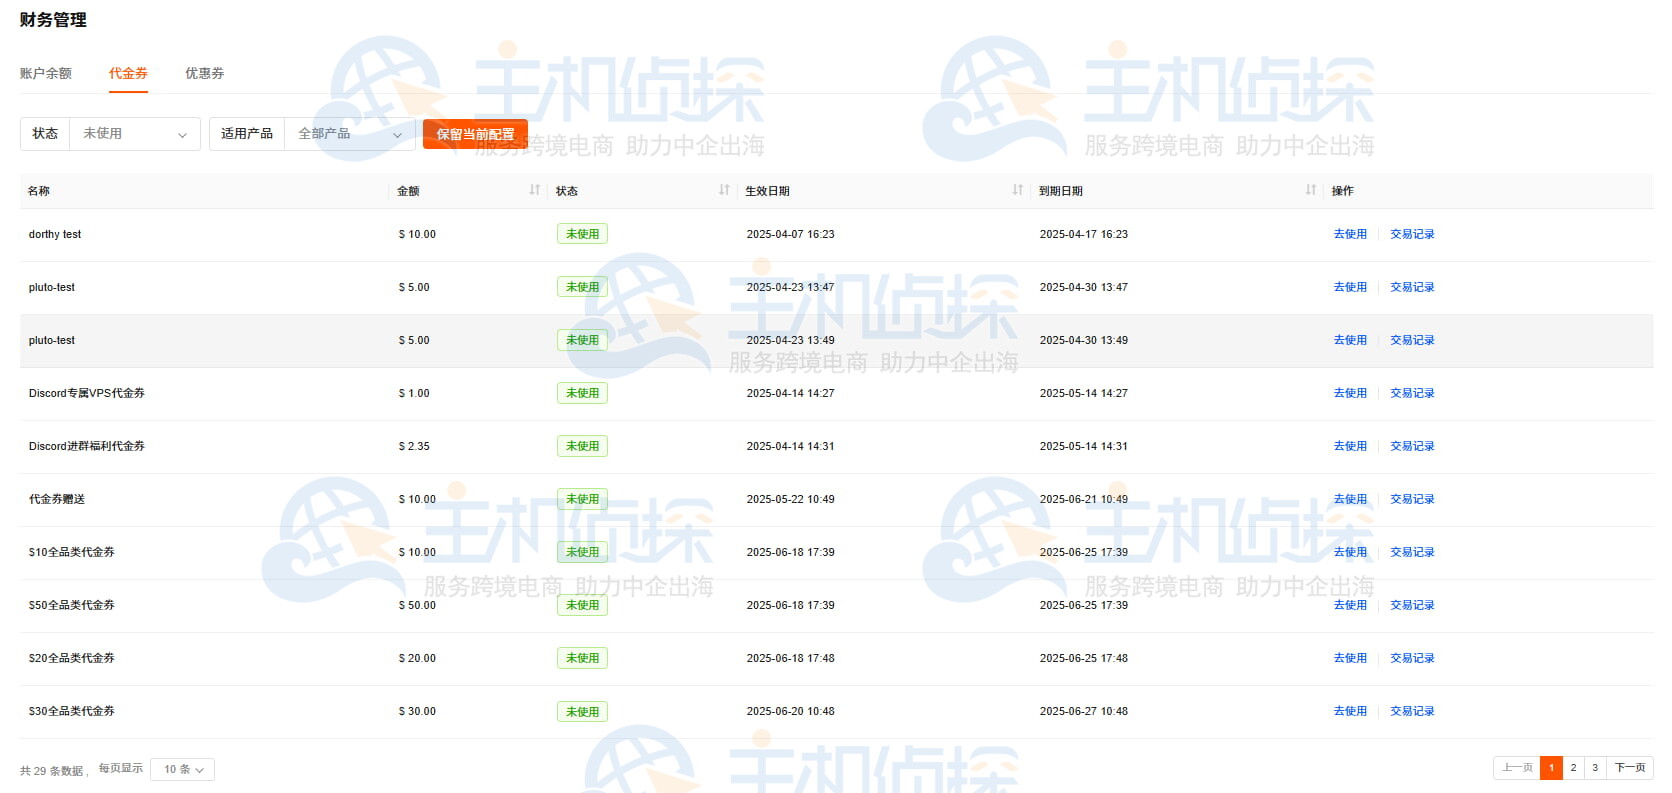1672x793 pixels.
Task: Switch to the 账户余额 tab
Action: pyautogui.click(x=46, y=73)
